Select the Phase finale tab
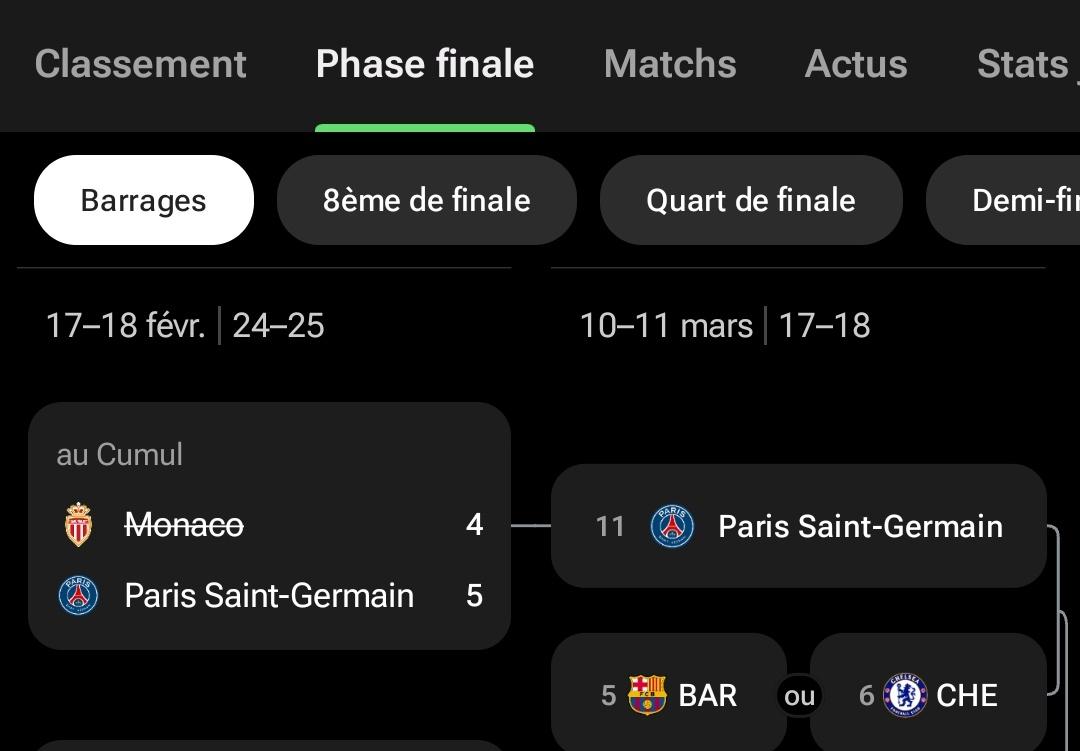The image size is (1080, 751). click(425, 65)
